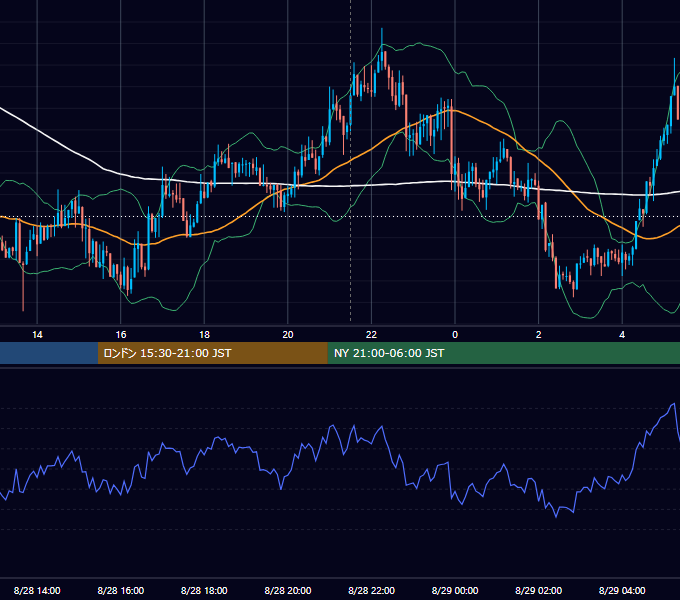This screenshot has width=680, height=600.
Task: Click the 8/28 18:00 indicator axis label
Action: click(x=204, y=590)
